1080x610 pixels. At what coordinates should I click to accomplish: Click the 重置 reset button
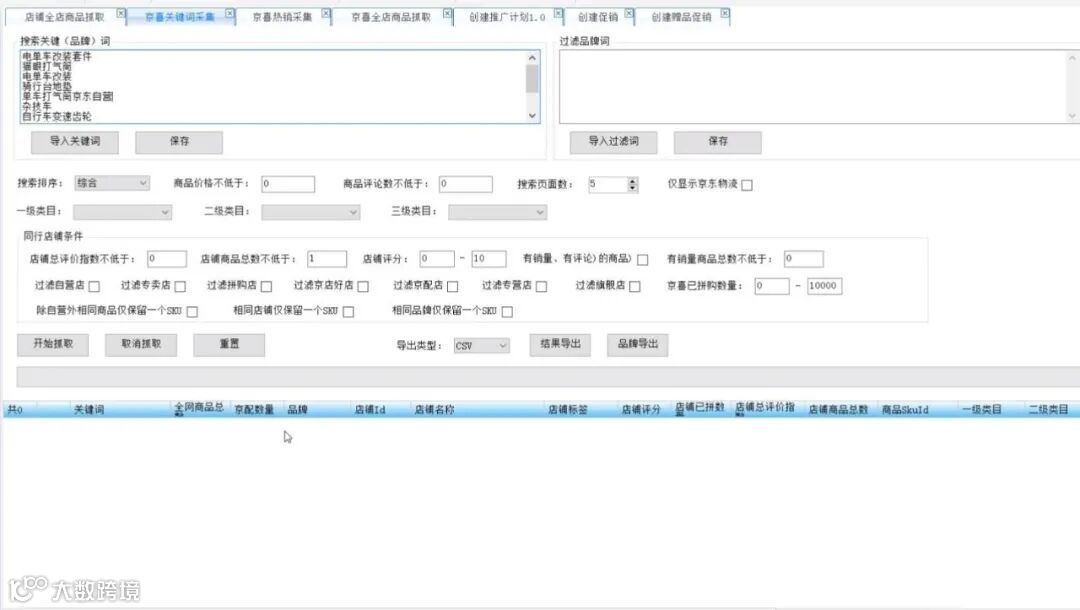[229, 344]
